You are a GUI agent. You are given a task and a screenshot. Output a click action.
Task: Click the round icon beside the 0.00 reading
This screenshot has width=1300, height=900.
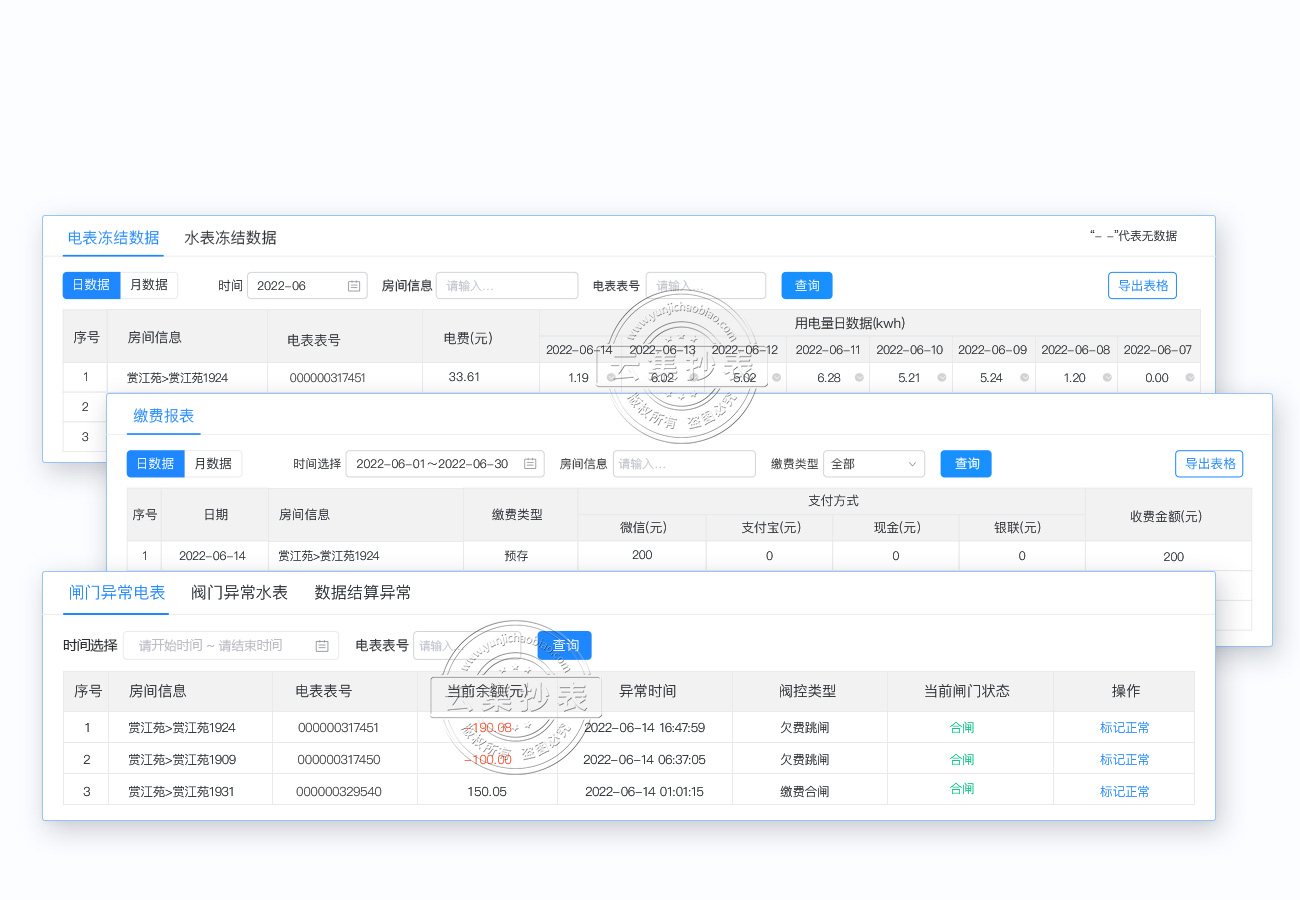click(x=1189, y=378)
